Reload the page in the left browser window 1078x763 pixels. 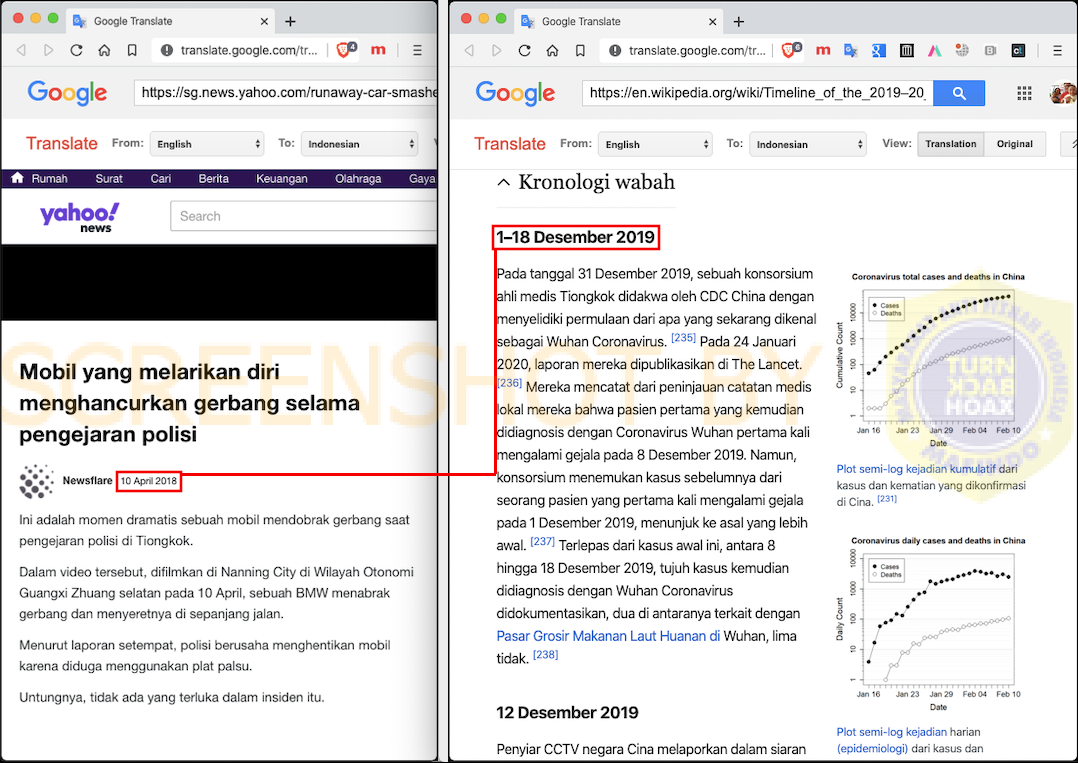pos(76,50)
